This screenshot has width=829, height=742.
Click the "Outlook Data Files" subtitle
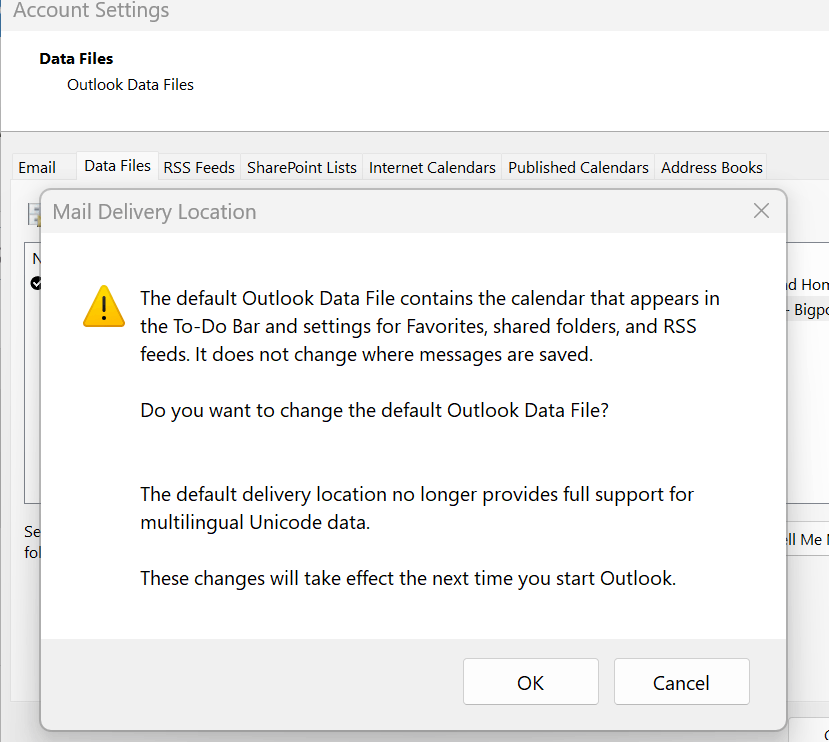130,85
